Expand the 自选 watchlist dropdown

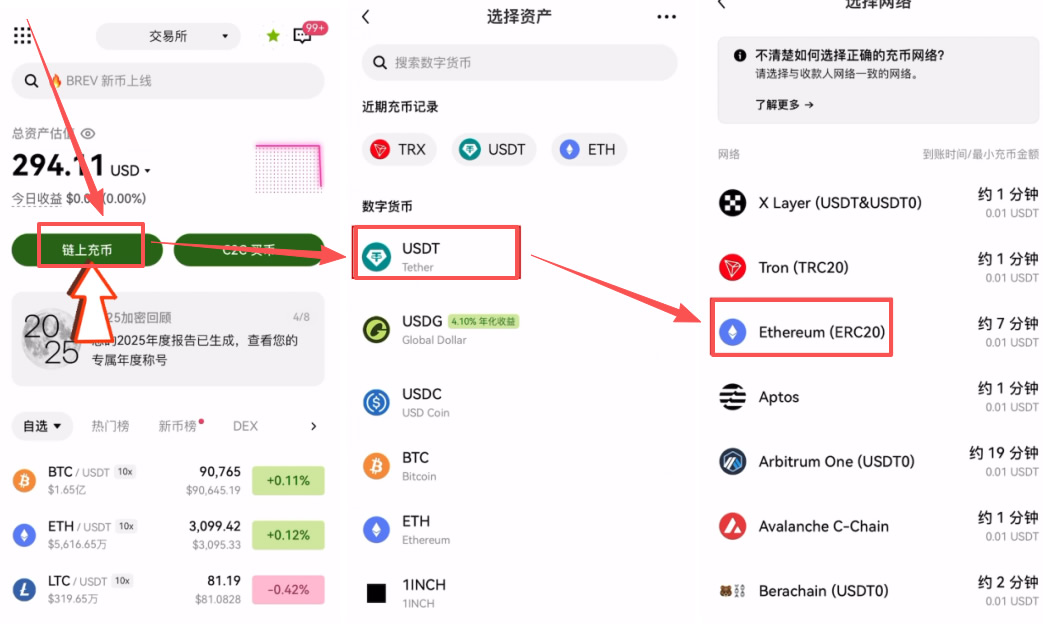pos(42,426)
